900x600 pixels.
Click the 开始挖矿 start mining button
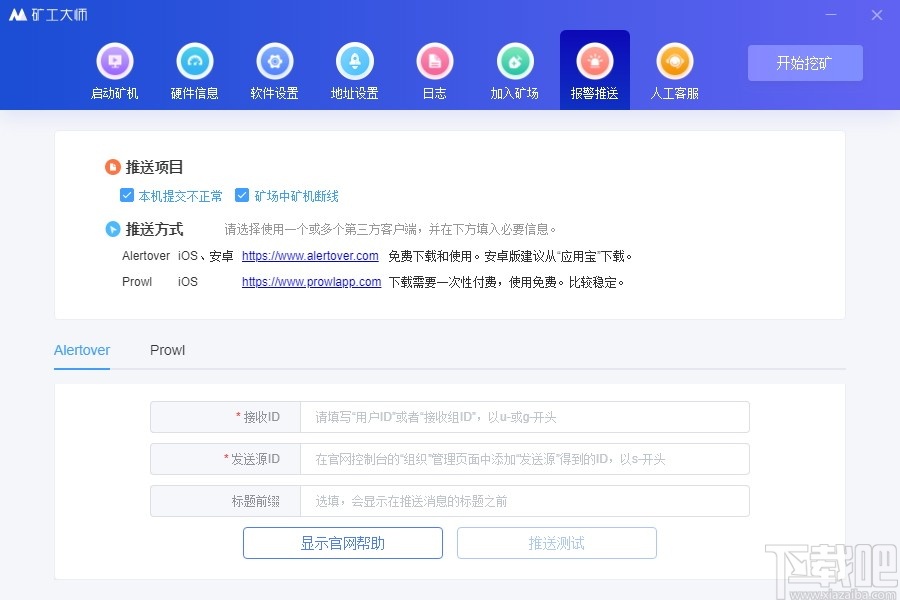805,62
